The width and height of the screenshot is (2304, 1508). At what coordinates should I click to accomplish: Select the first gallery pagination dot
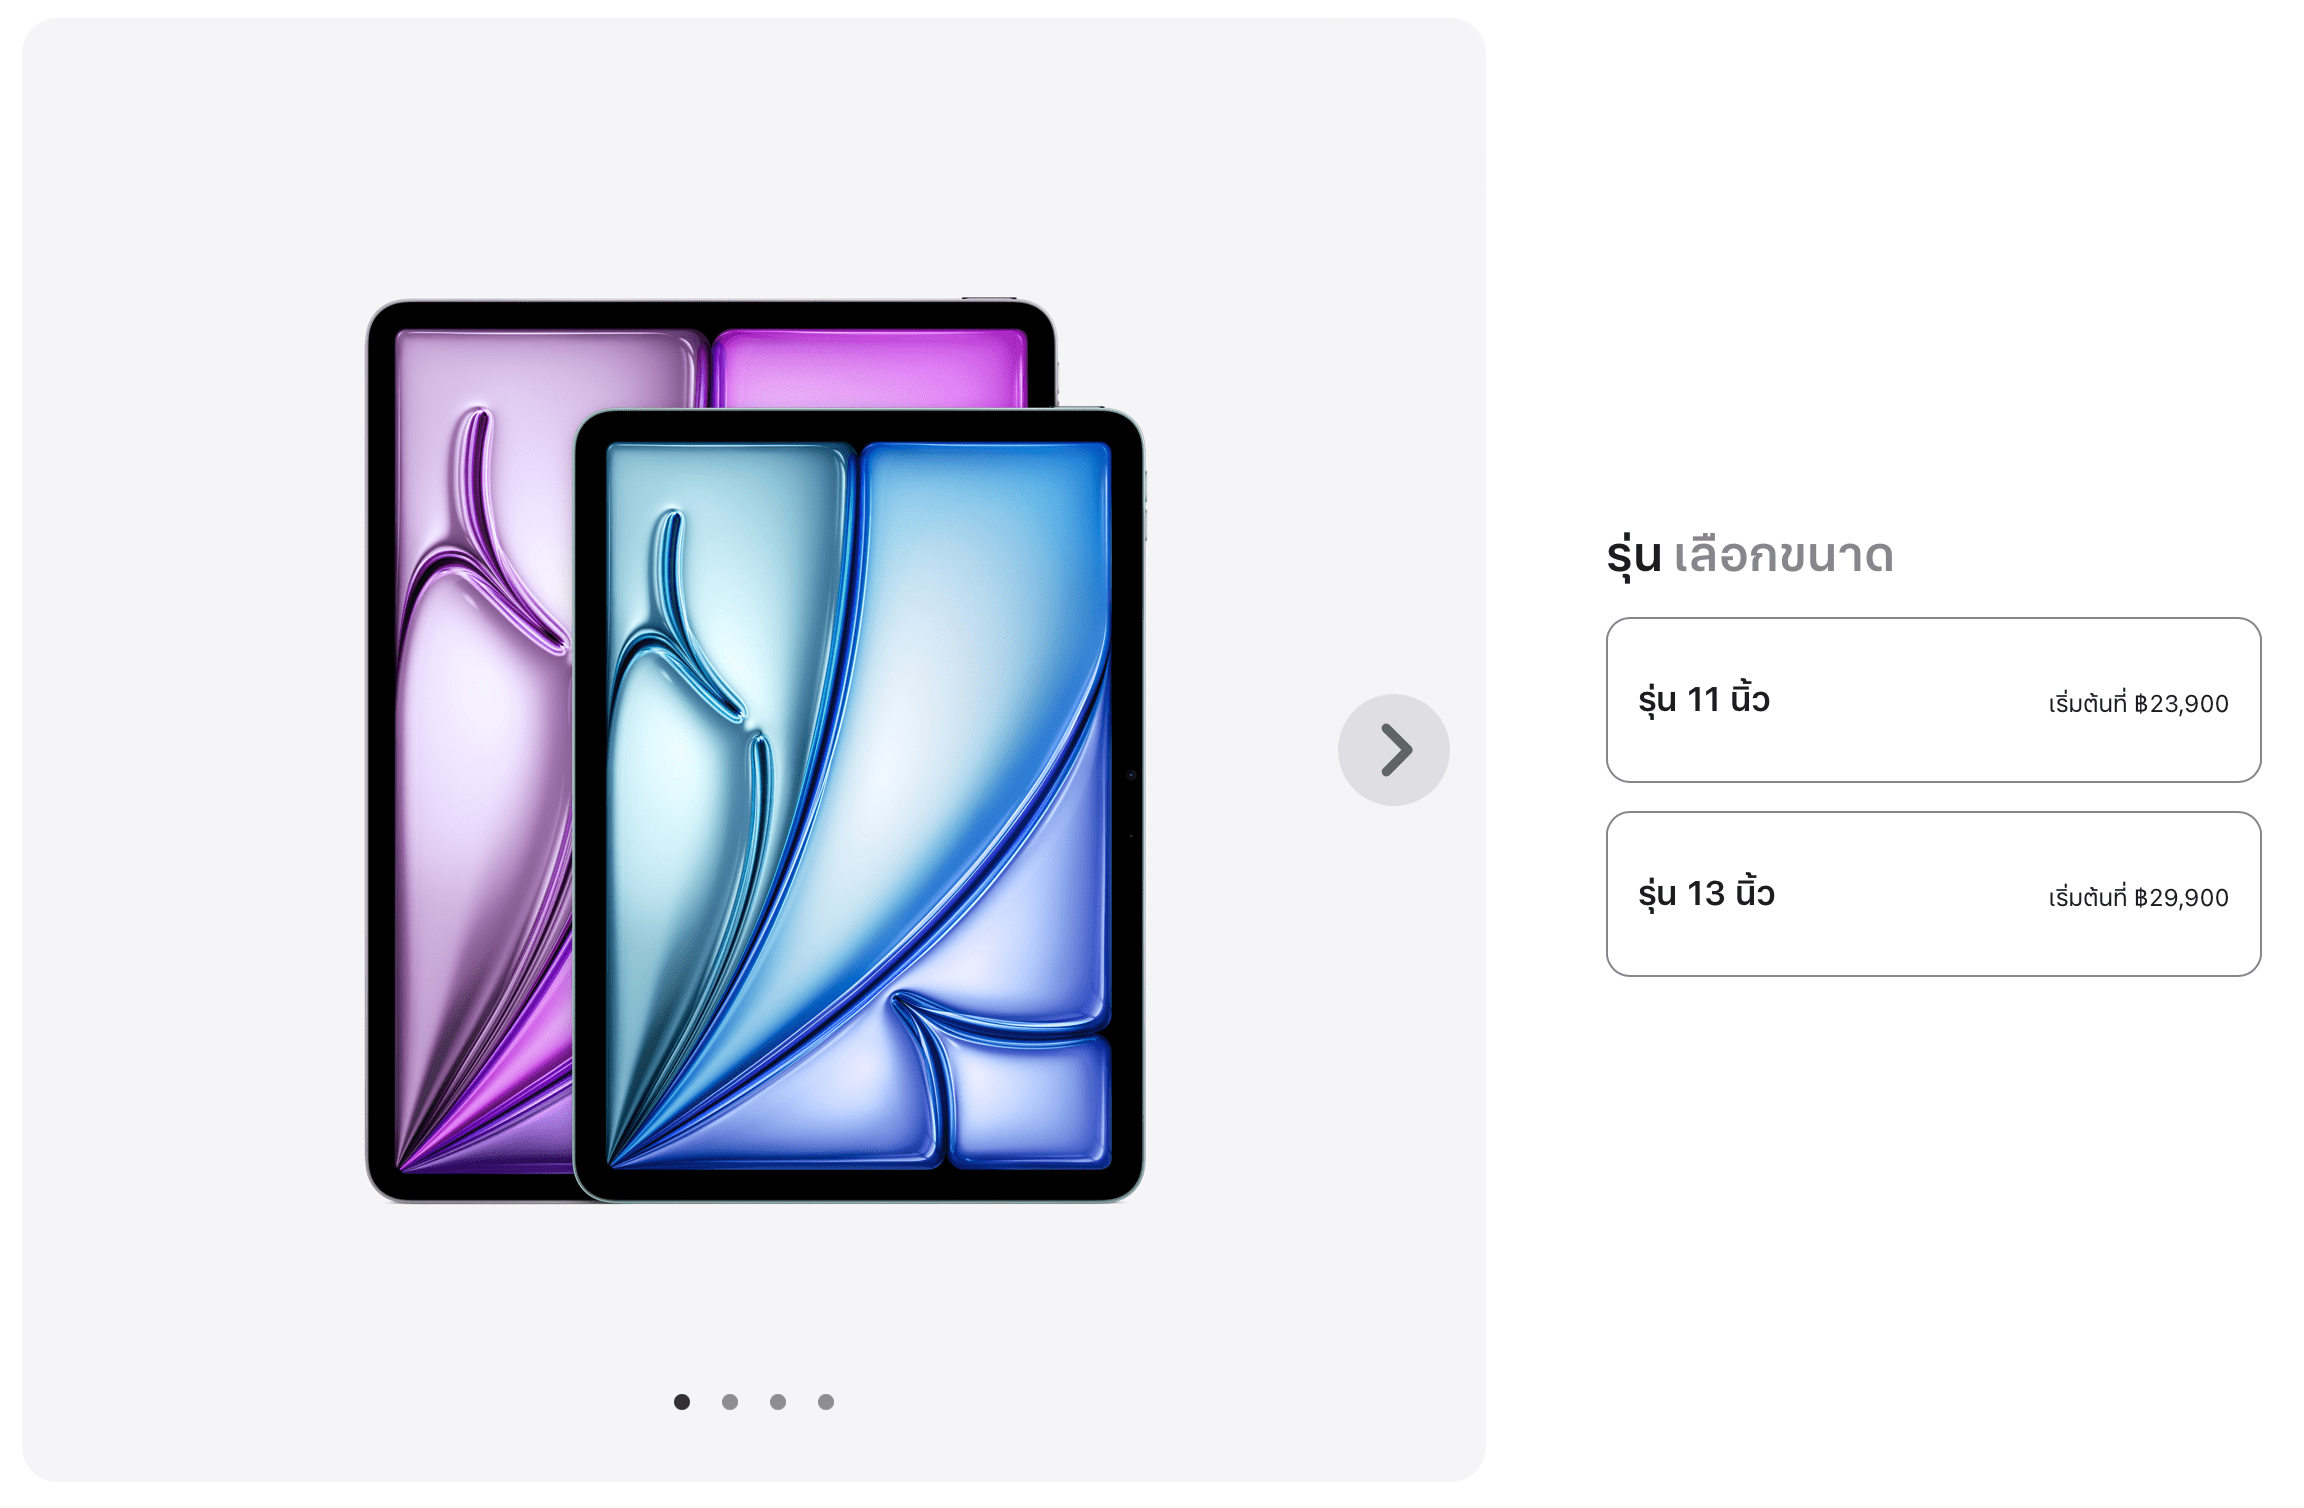click(682, 1401)
